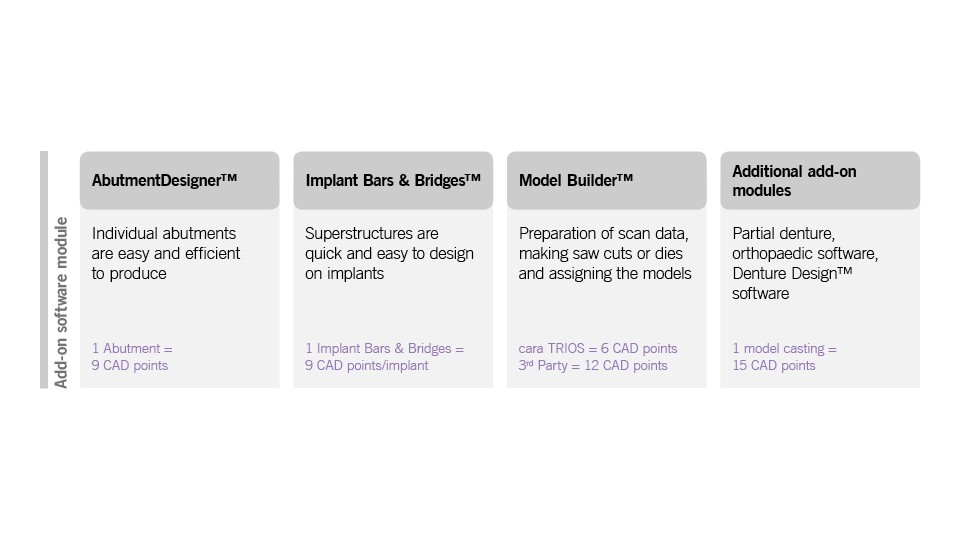Click the "orthopaedic software" text line
This screenshot has height=540, width=960.
point(805,254)
